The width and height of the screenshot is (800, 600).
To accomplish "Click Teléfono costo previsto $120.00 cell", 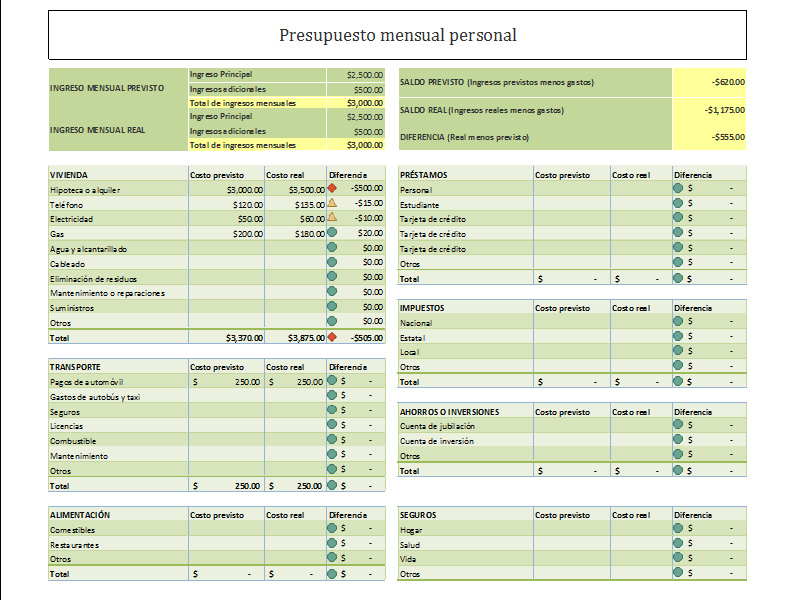I will [x=227, y=205].
